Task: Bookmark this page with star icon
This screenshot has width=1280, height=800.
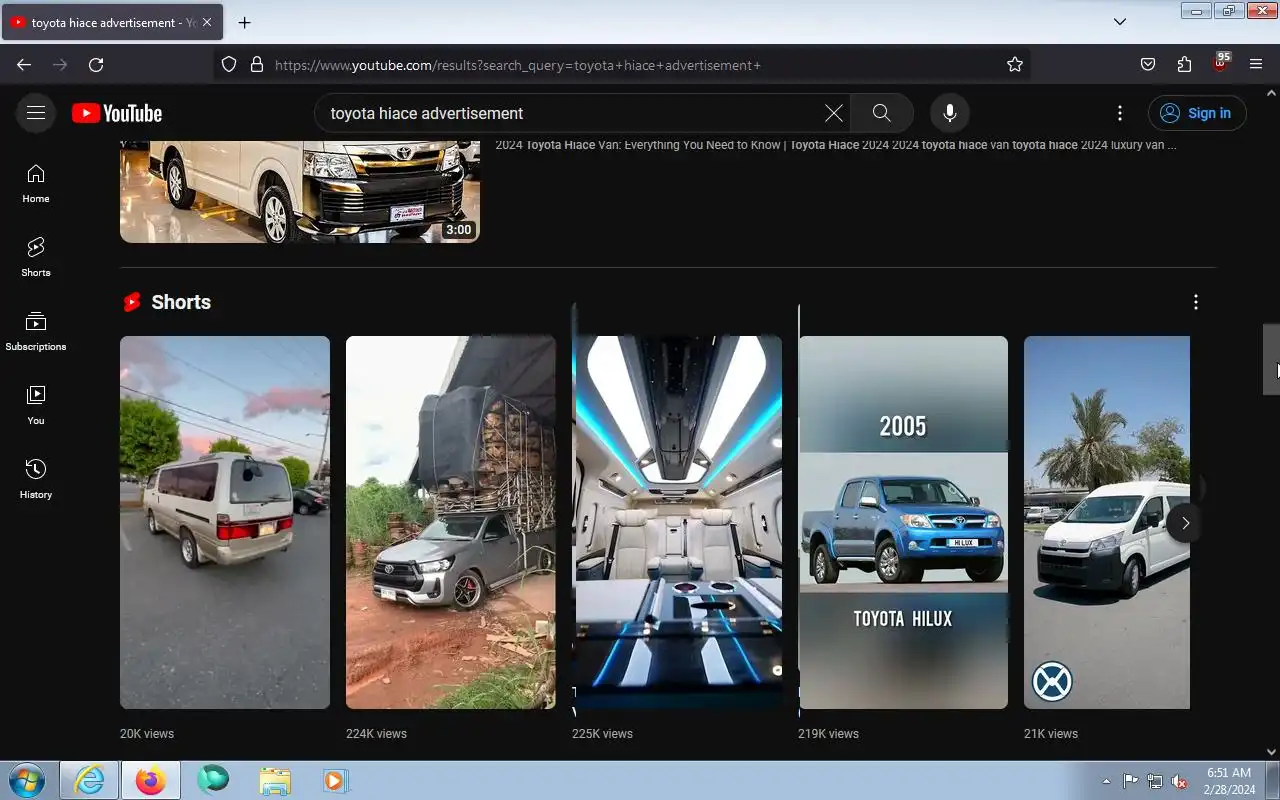Action: coord(1015,65)
